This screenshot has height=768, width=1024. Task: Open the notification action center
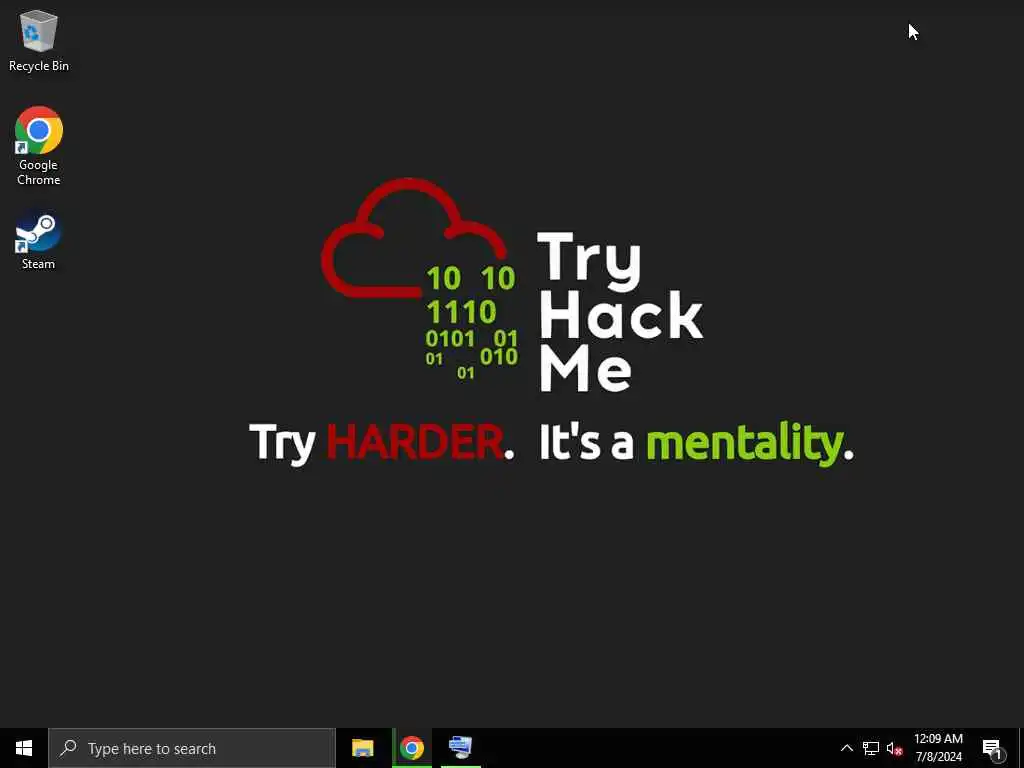[x=992, y=749]
